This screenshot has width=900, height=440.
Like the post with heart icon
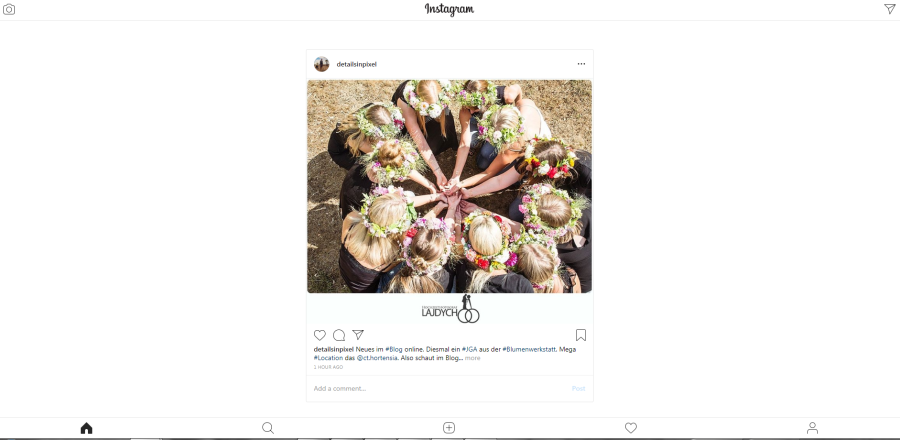(320, 335)
